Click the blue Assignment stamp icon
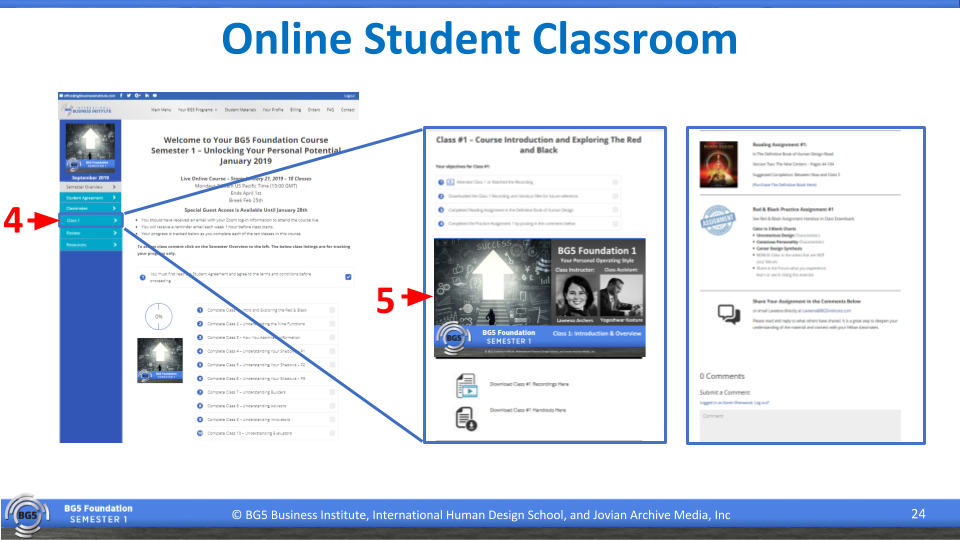Viewport: 960px width, 540px height. (x=718, y=220)
